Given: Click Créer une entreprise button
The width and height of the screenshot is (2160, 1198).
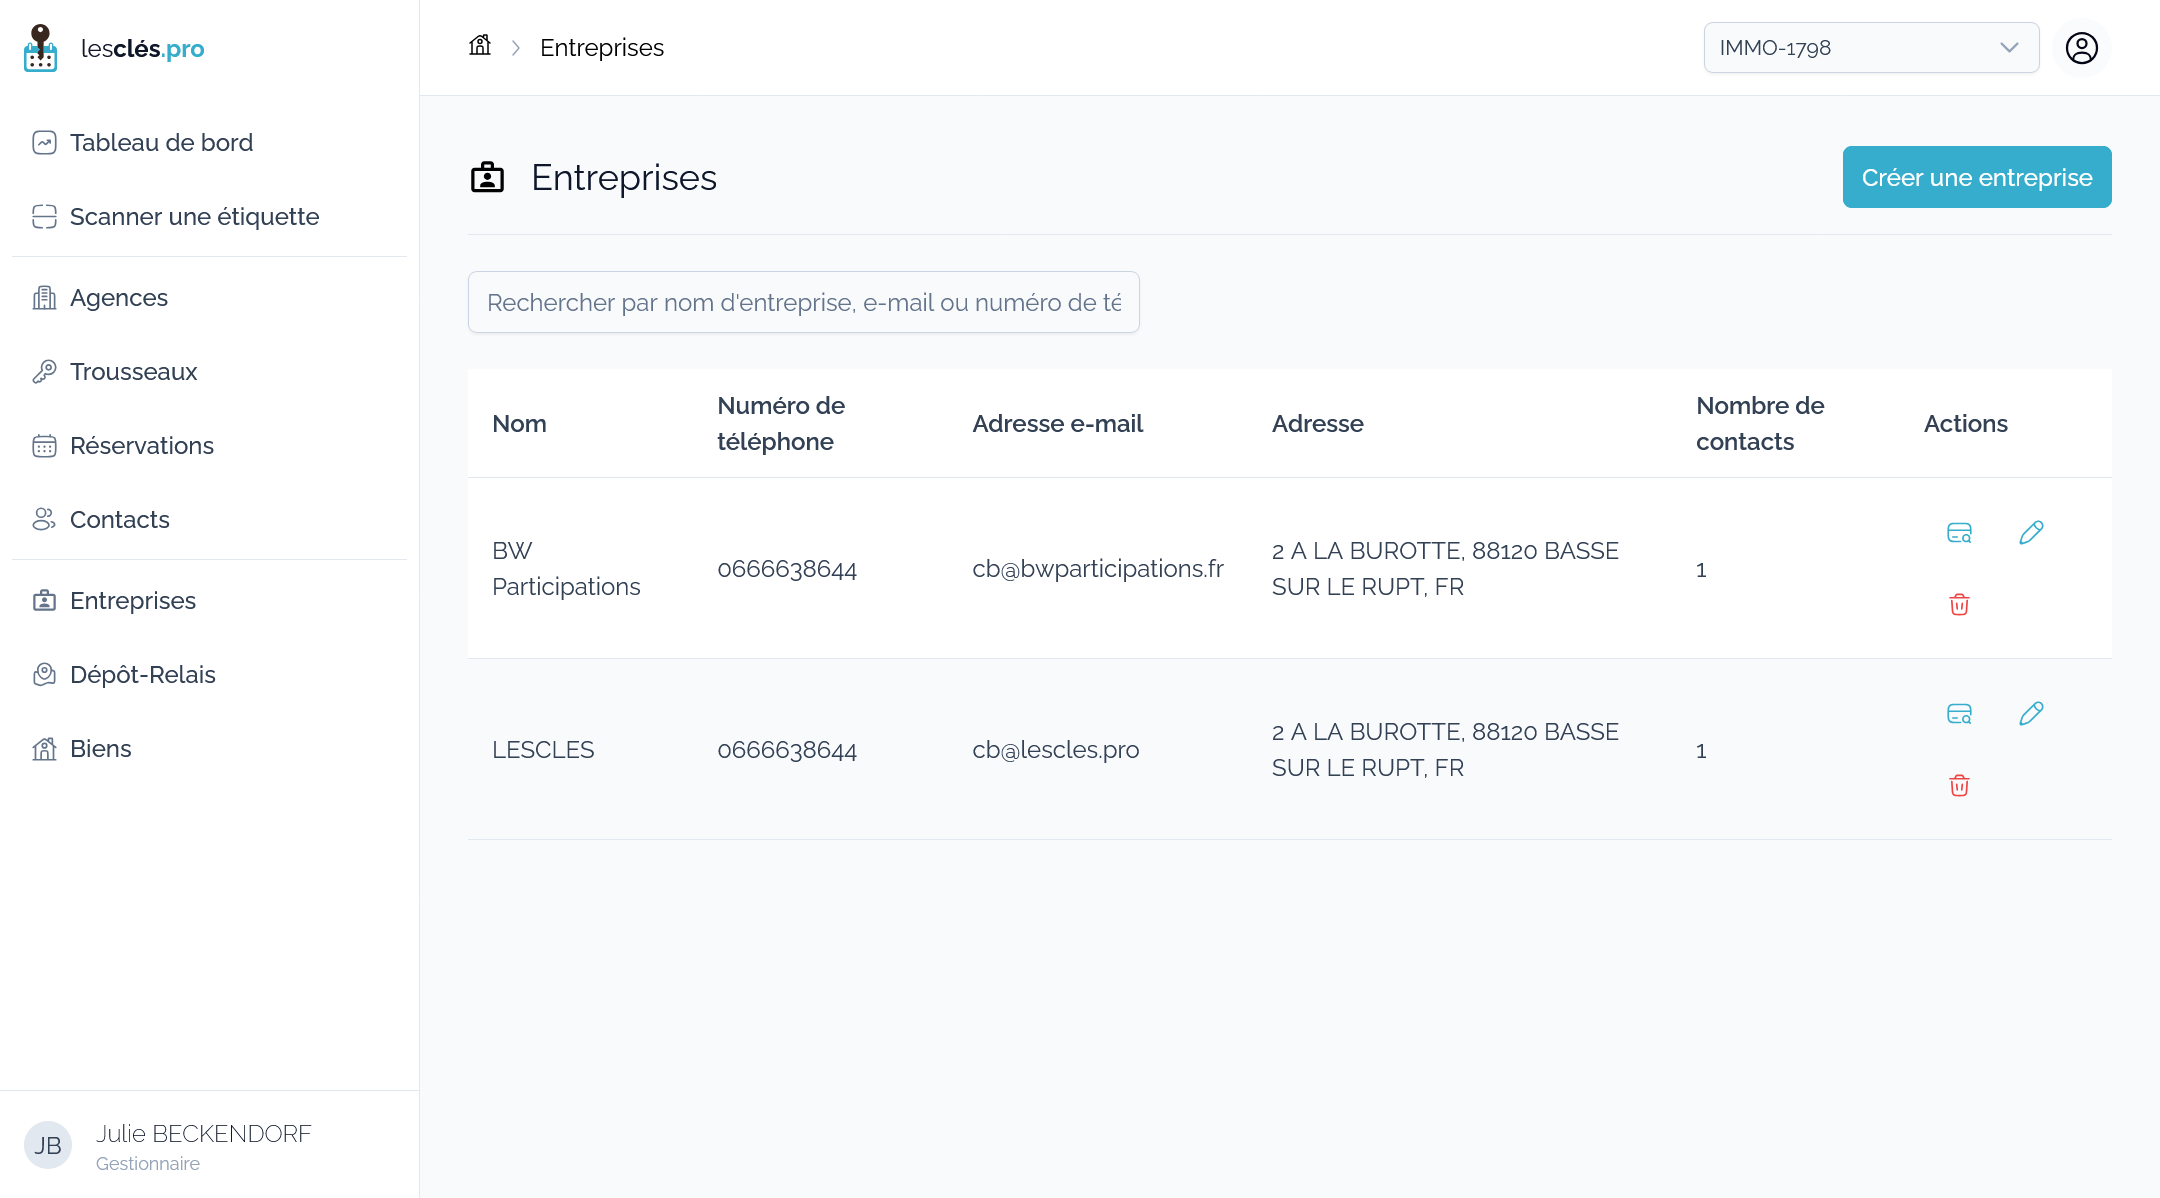Looking at the screenshot, I should point(1977,177).
